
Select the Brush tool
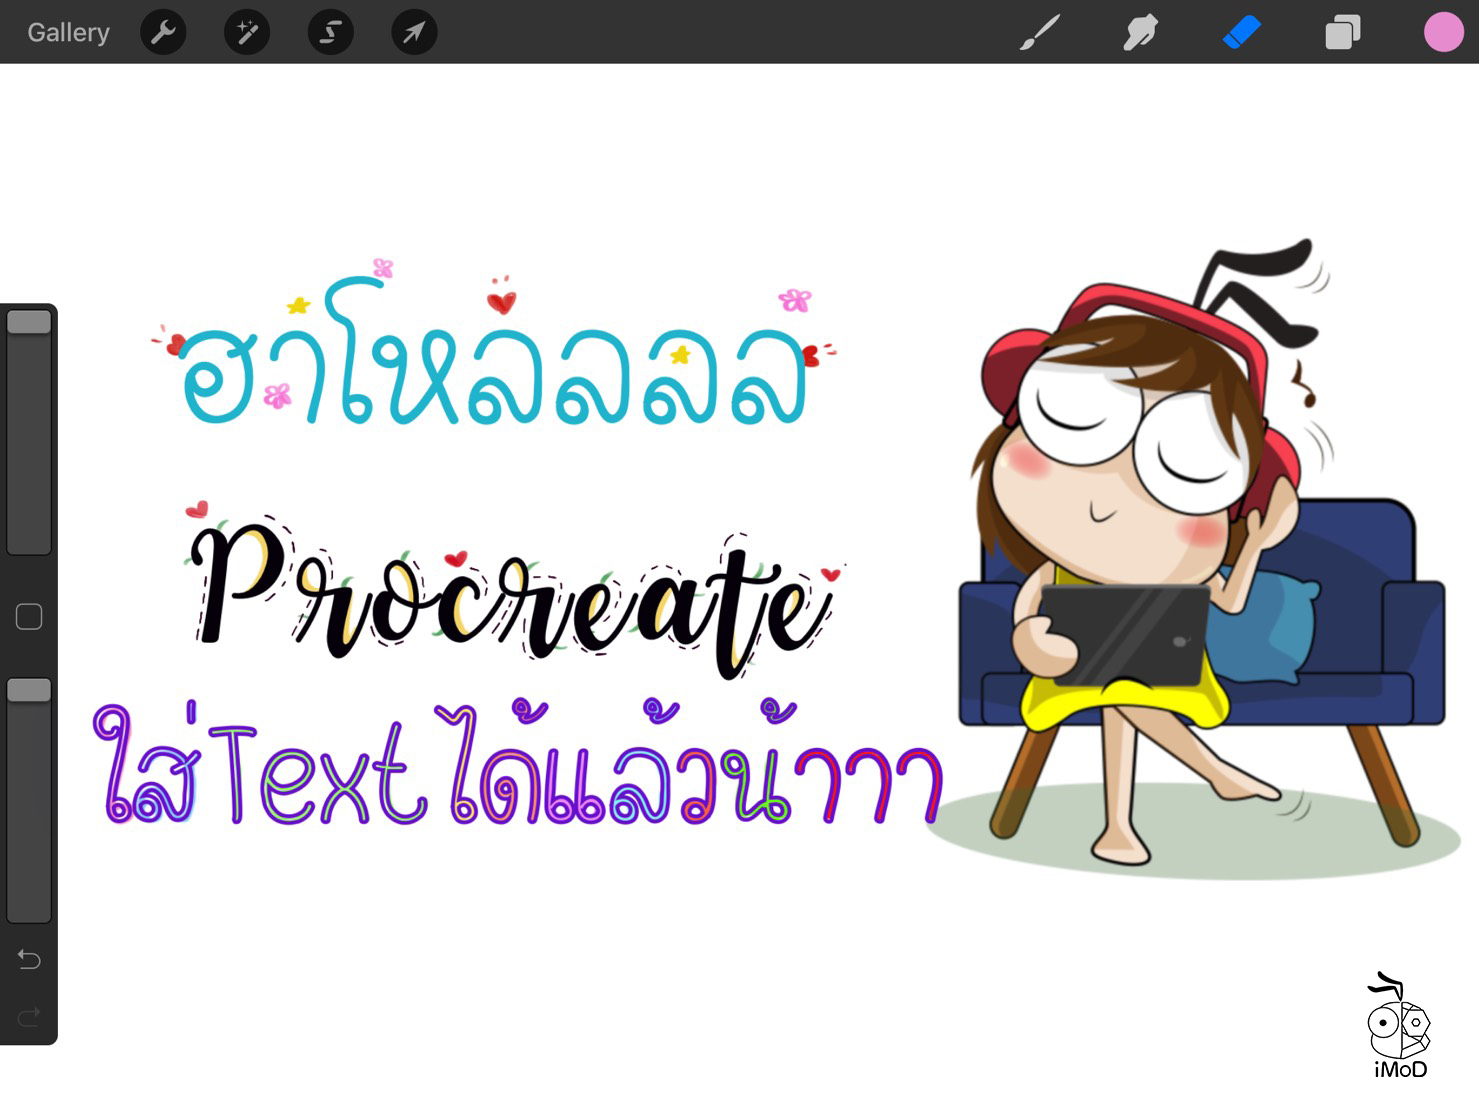1040,32
